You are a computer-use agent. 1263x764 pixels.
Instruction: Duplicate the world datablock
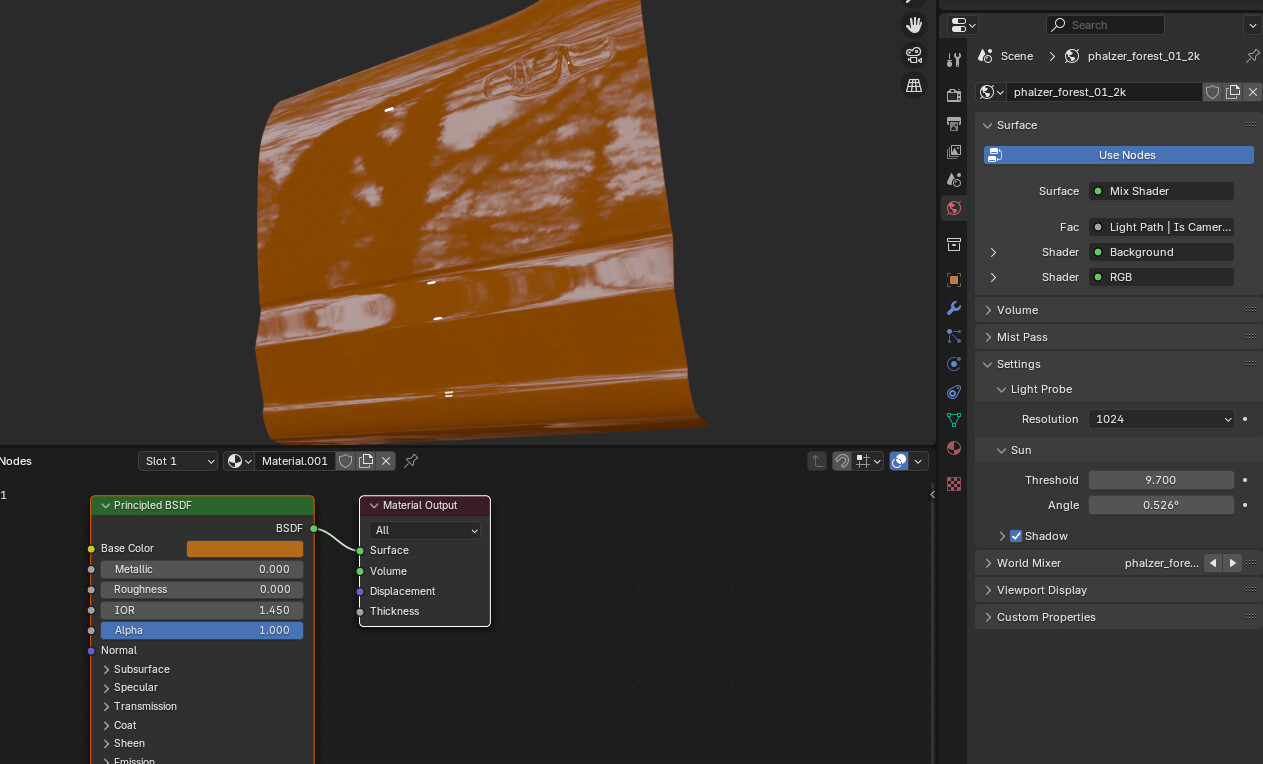point(1233,92)
